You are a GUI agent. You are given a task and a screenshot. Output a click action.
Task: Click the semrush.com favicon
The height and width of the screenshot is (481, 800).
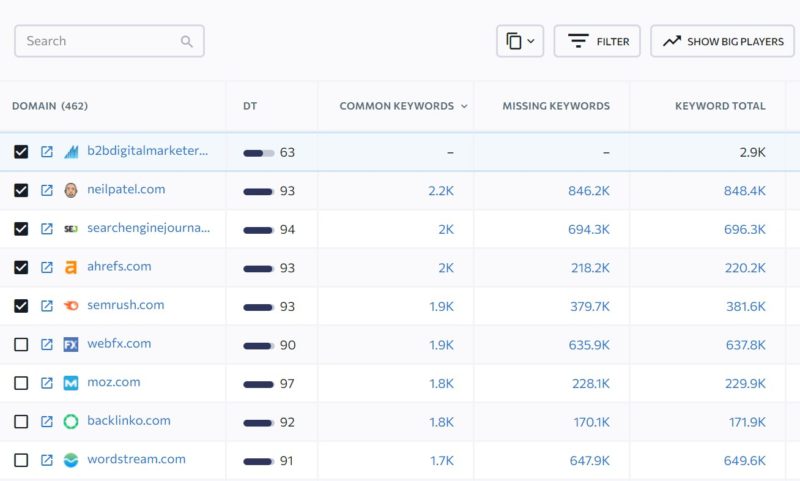tap(71, 306)
